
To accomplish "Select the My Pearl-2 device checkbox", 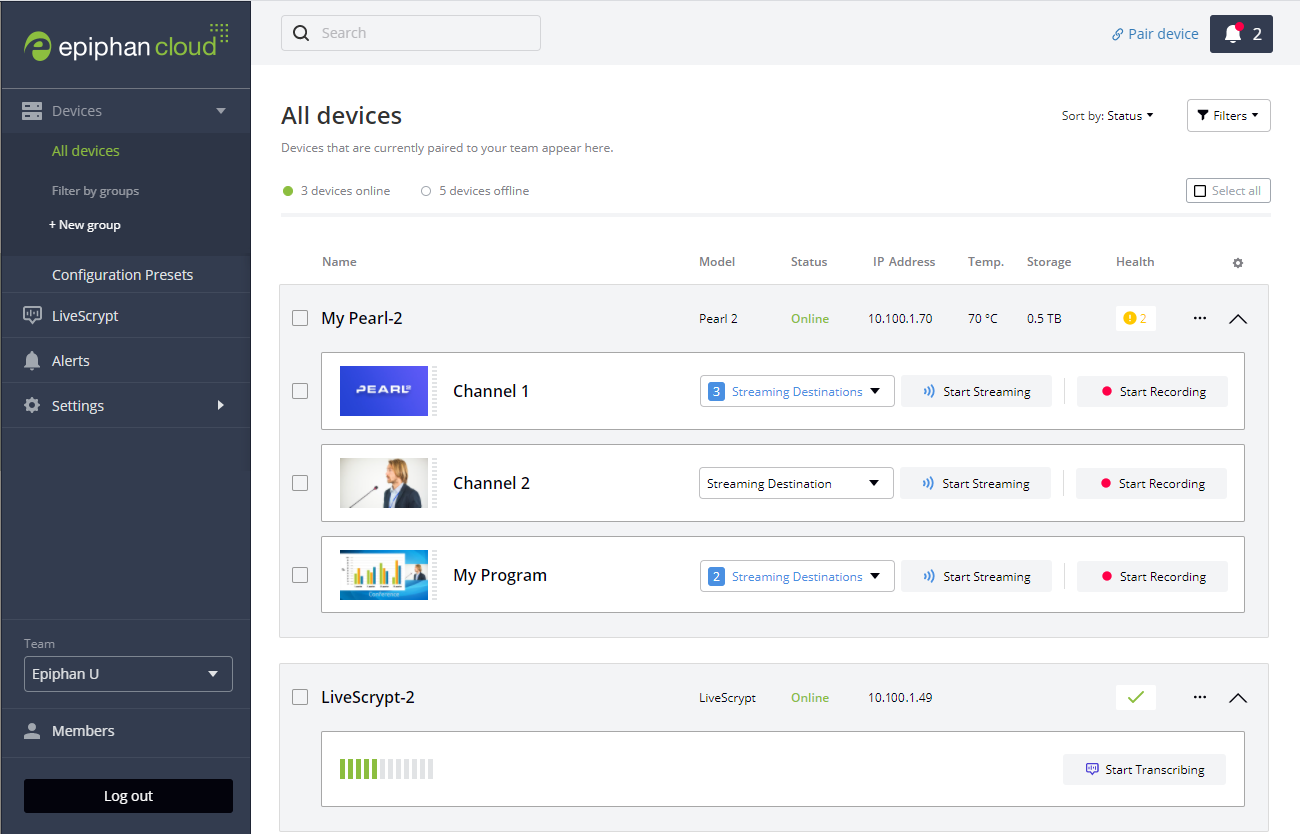I will click(x=300, y=318).
